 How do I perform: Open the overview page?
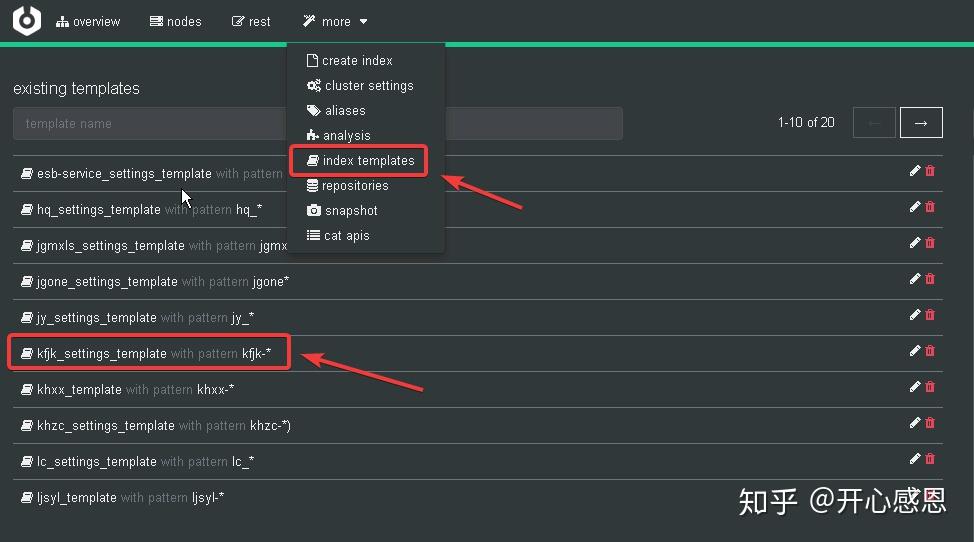[88, 21]
